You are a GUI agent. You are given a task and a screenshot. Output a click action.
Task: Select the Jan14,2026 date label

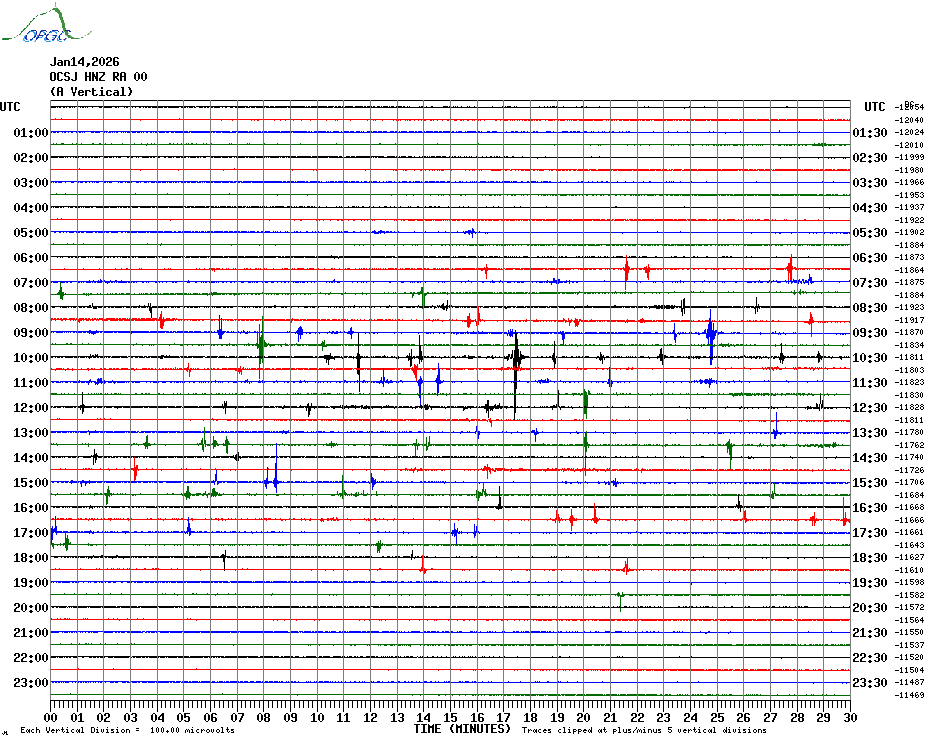[x=84, y=62]
